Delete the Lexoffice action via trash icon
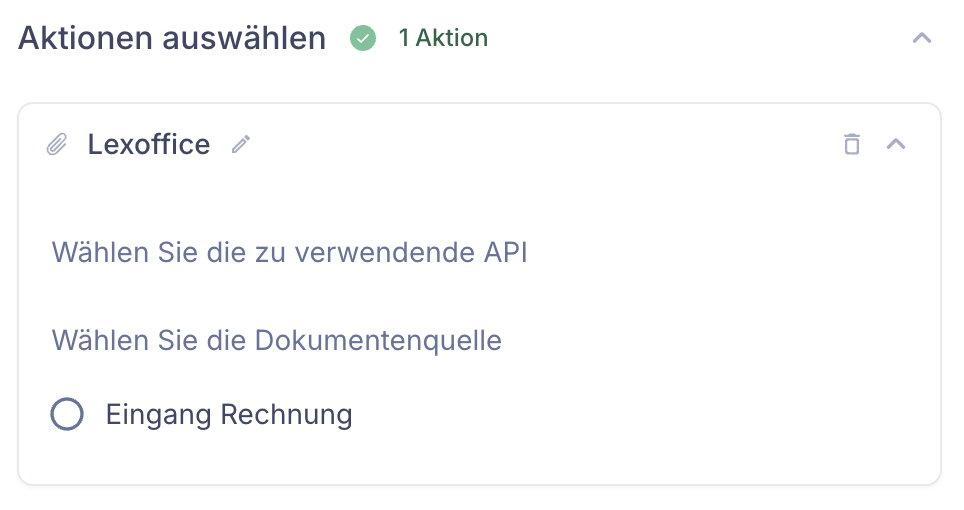 (x=852, y=144)
